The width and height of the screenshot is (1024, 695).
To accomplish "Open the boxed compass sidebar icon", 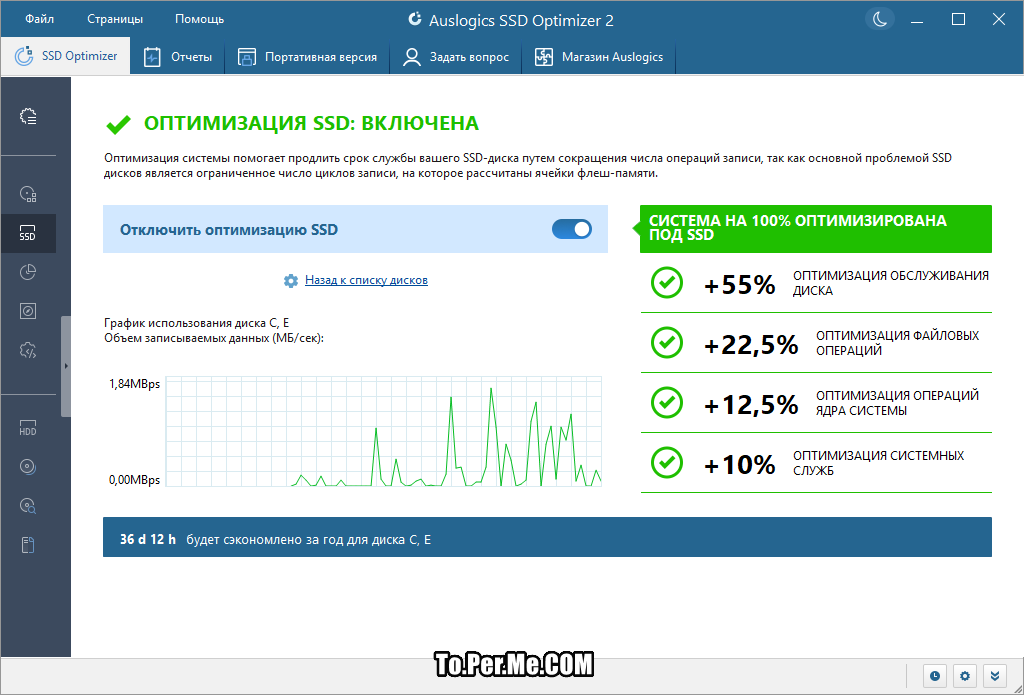I will [28, 312].
